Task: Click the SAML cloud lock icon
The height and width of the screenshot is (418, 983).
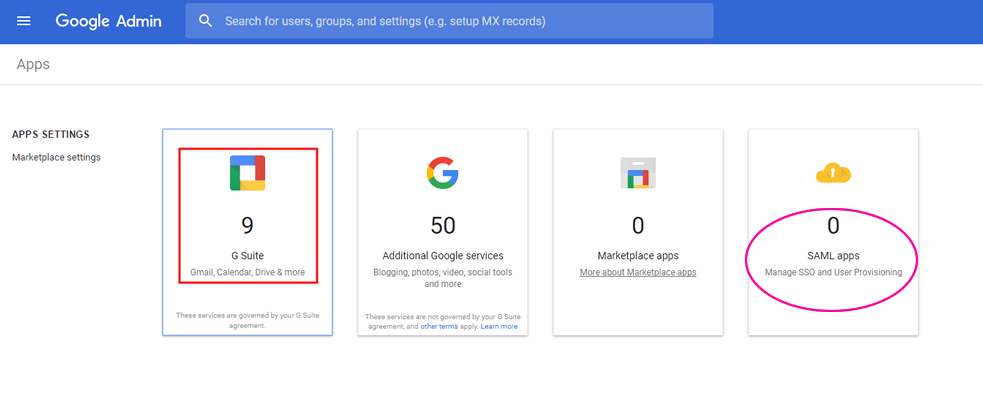Action: point(833,173)
